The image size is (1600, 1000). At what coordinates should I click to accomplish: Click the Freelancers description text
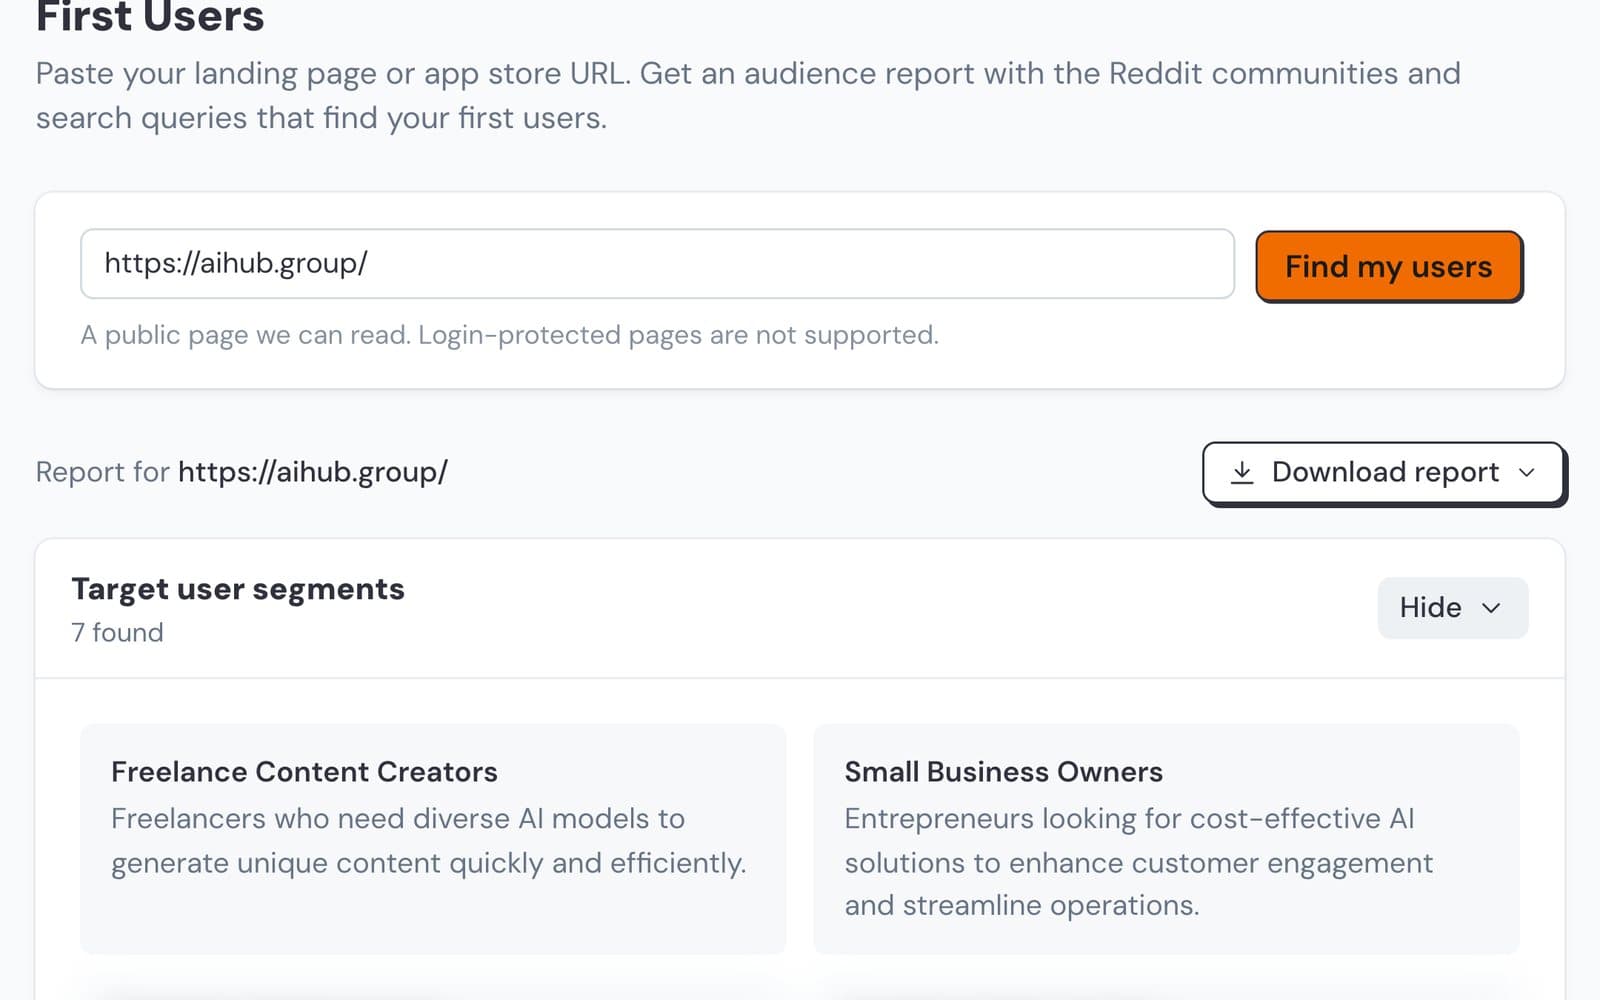(x=429, y=841)
